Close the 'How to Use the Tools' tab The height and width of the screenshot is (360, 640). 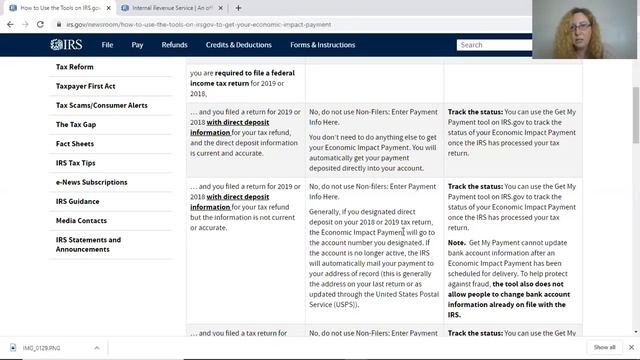tap(109, 8)
